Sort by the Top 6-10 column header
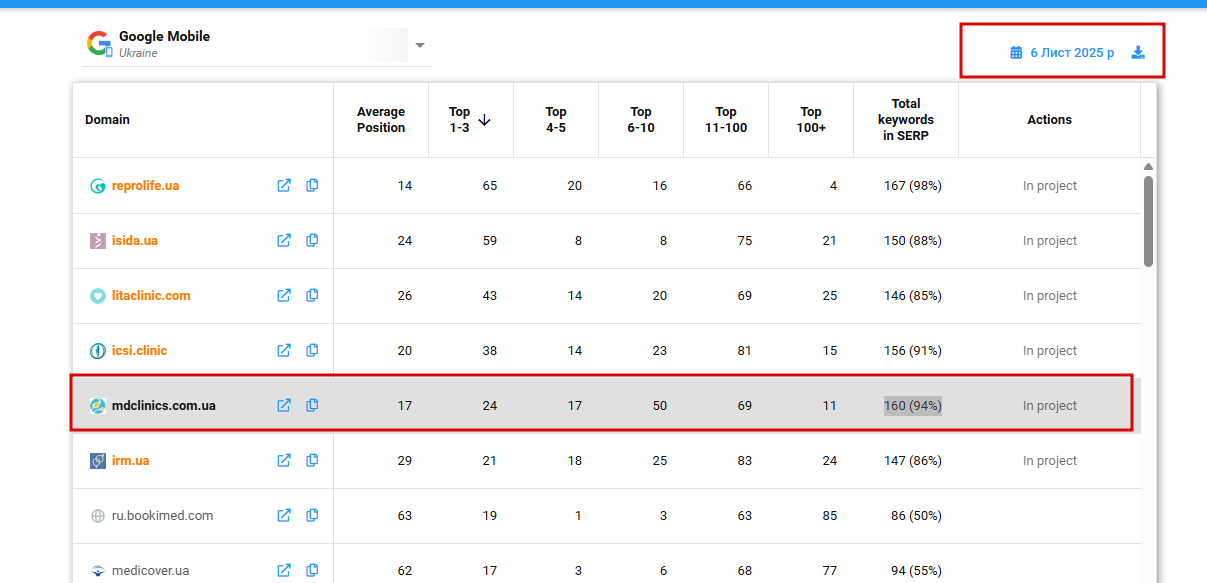Screen dimensions: 1207x583 pyautogui.click(x=641, y=119)
